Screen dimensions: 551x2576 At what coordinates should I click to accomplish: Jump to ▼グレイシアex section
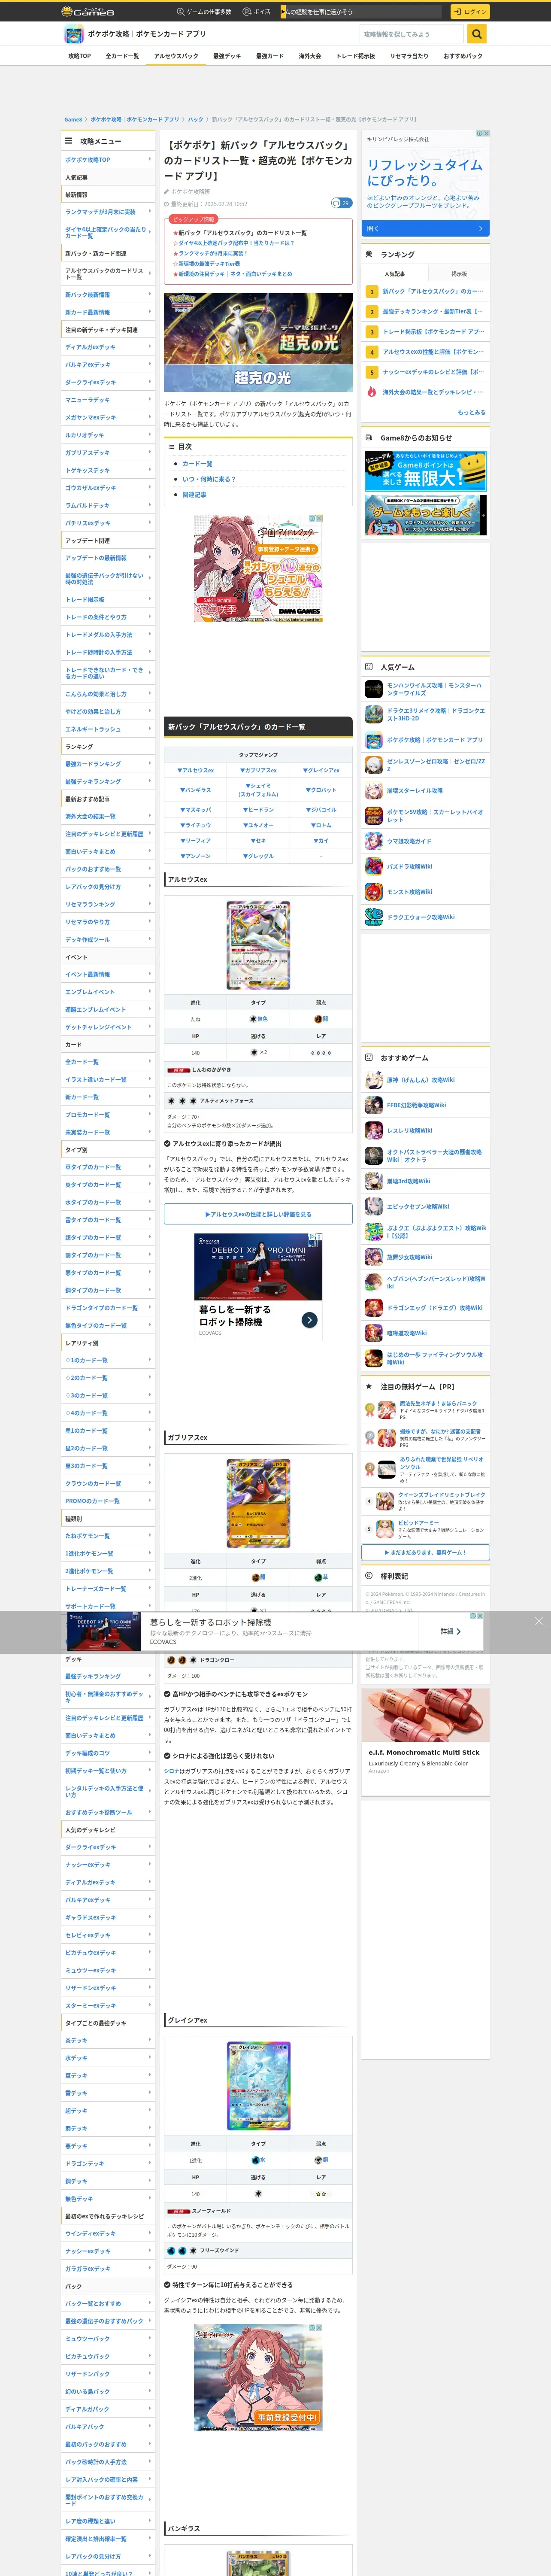321,770
